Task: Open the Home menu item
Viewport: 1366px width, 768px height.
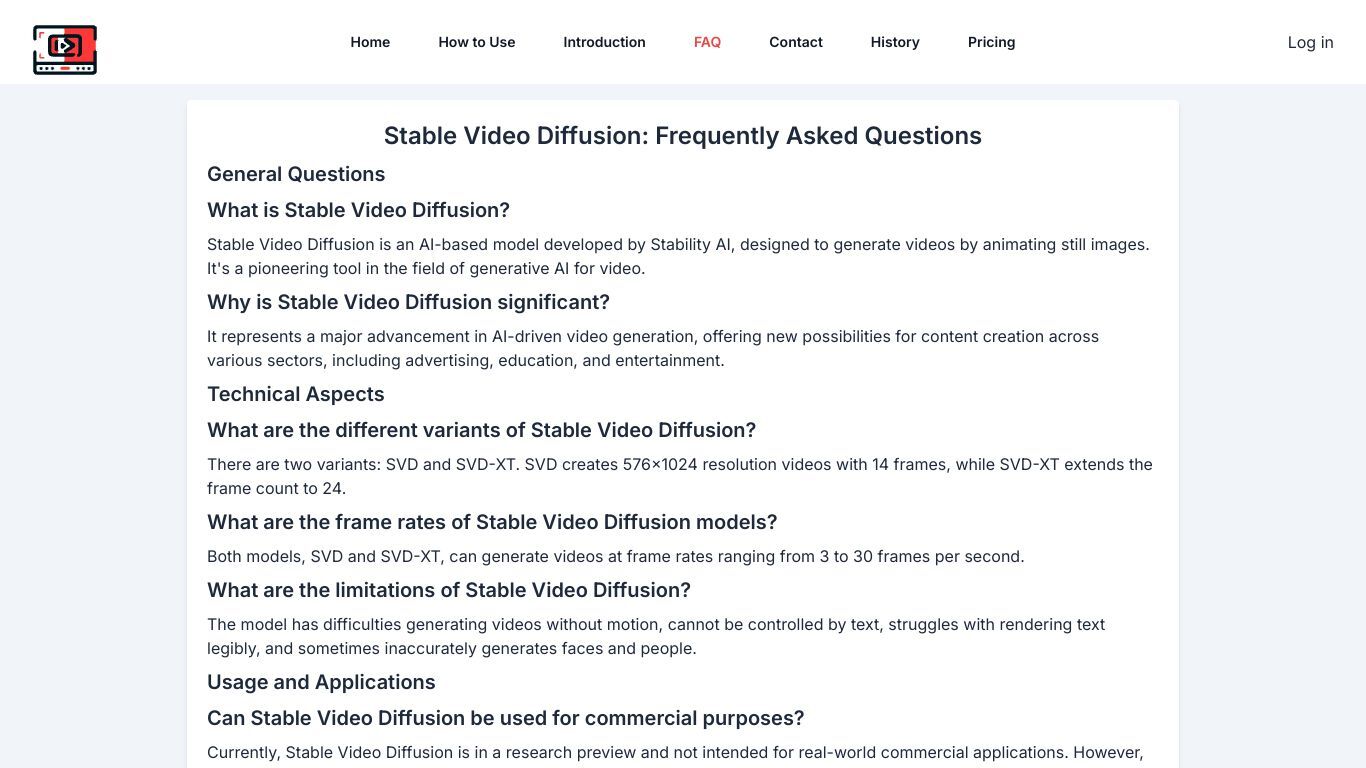Action: 370,42
